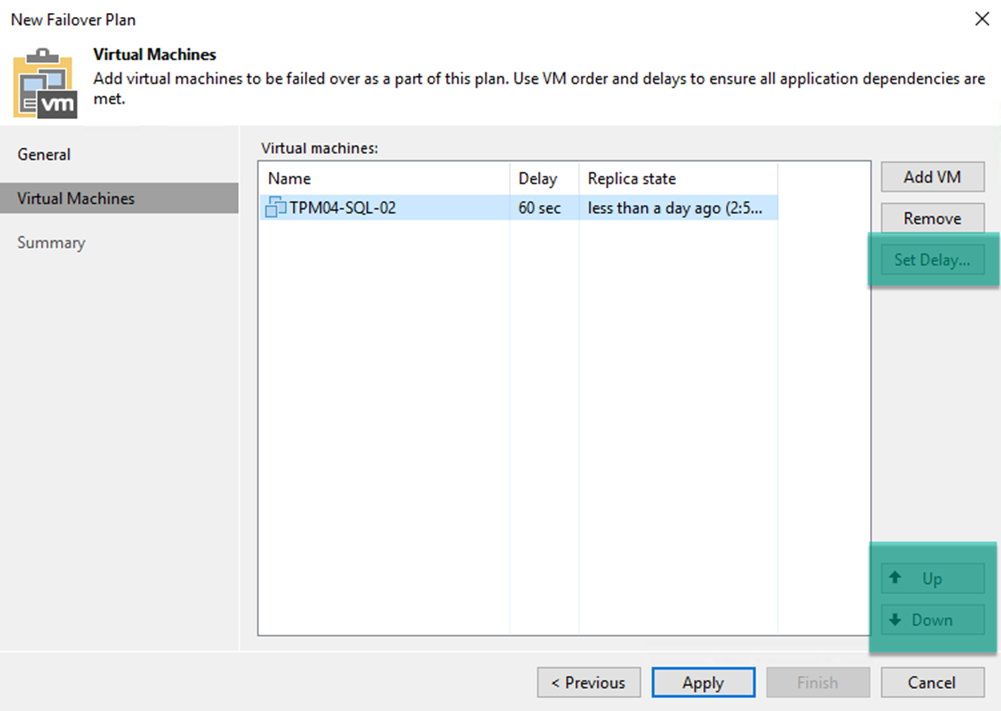Click the TPM04-SQL-02 replica VM icon
This screenshot has height=711, width=1001.
(276, 207)
